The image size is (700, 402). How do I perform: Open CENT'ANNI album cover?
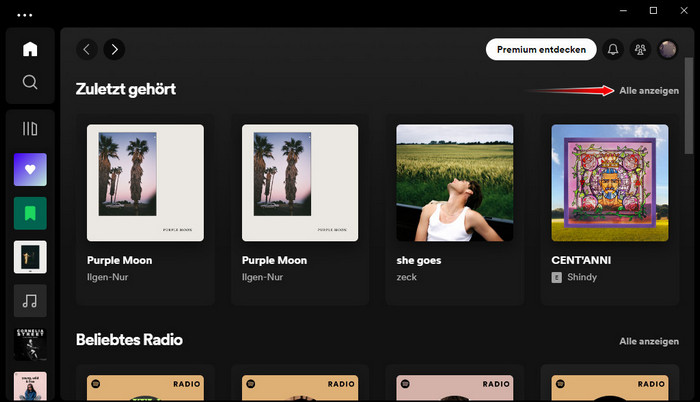tap(610, 183)
